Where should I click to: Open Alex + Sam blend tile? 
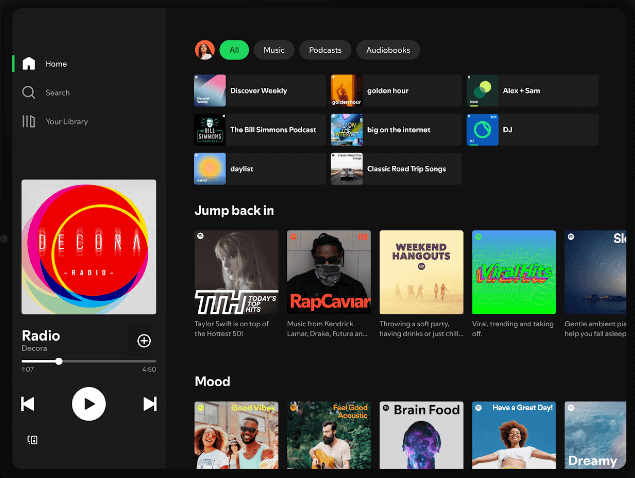(533, 90)
